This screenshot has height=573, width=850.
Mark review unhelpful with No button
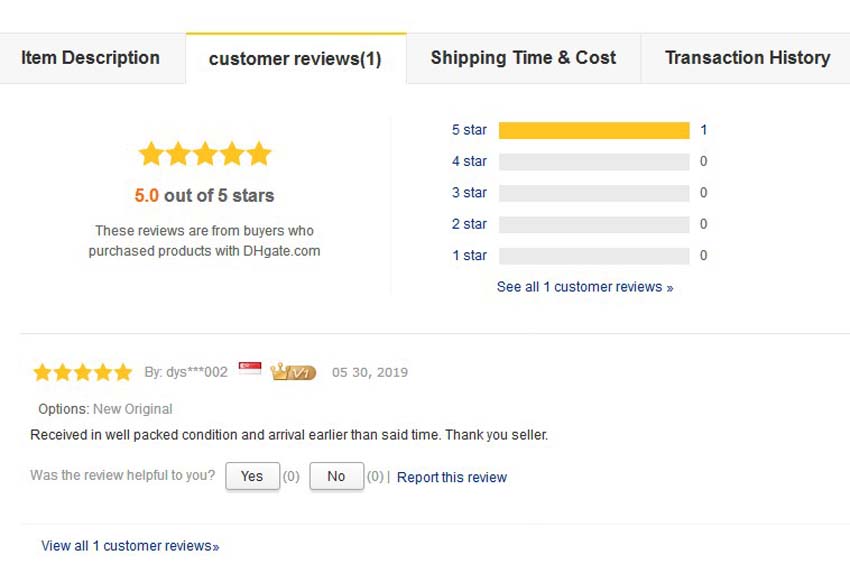(x=337, y=476)
